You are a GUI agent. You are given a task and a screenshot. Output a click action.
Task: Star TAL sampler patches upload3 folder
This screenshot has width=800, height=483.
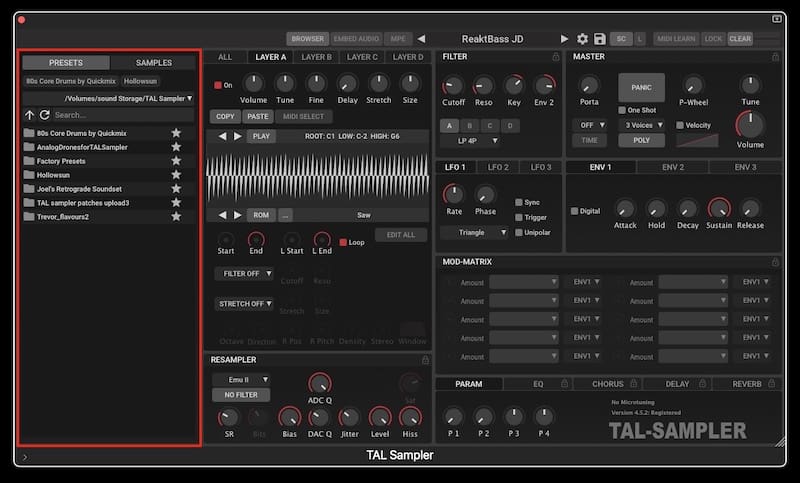coord(176,202)
